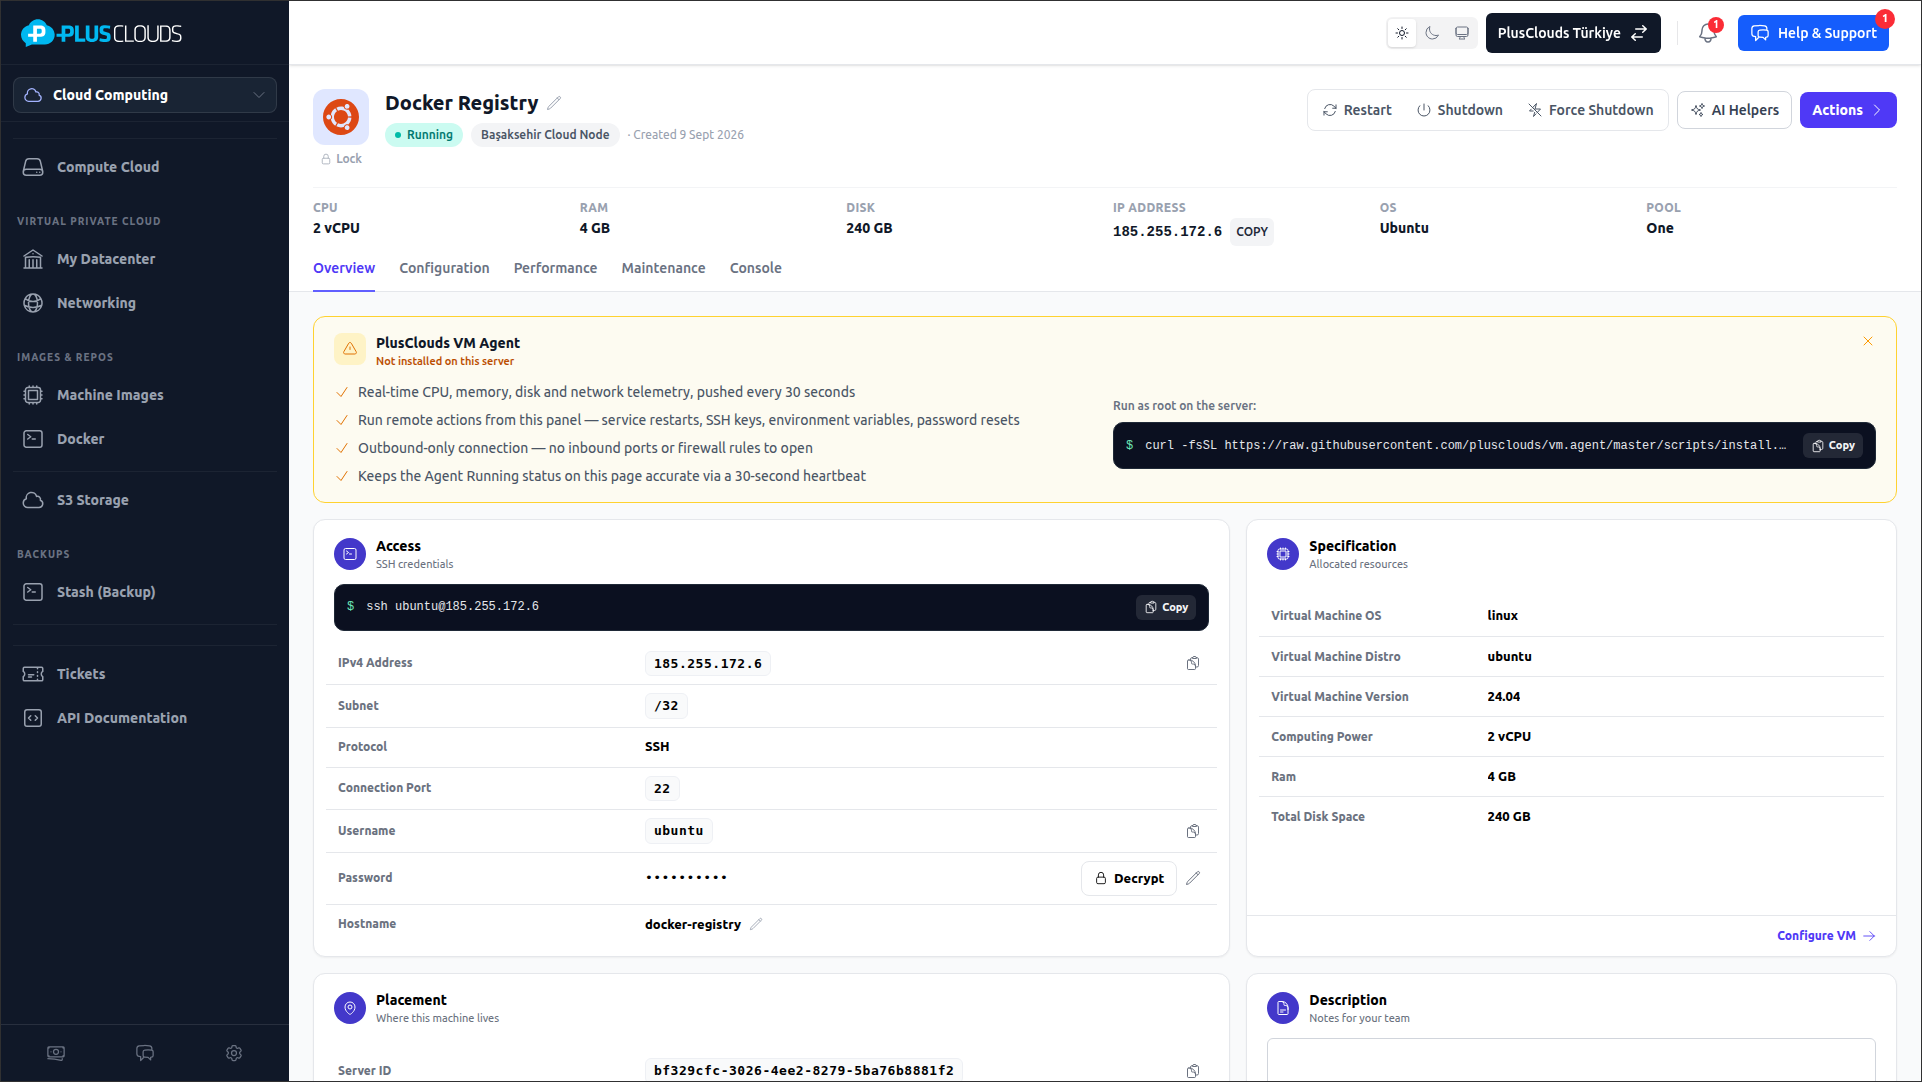The image size is (1922, 1082).
Task: Click the Access section terminal icon
Action: click(x=350, y=553)
